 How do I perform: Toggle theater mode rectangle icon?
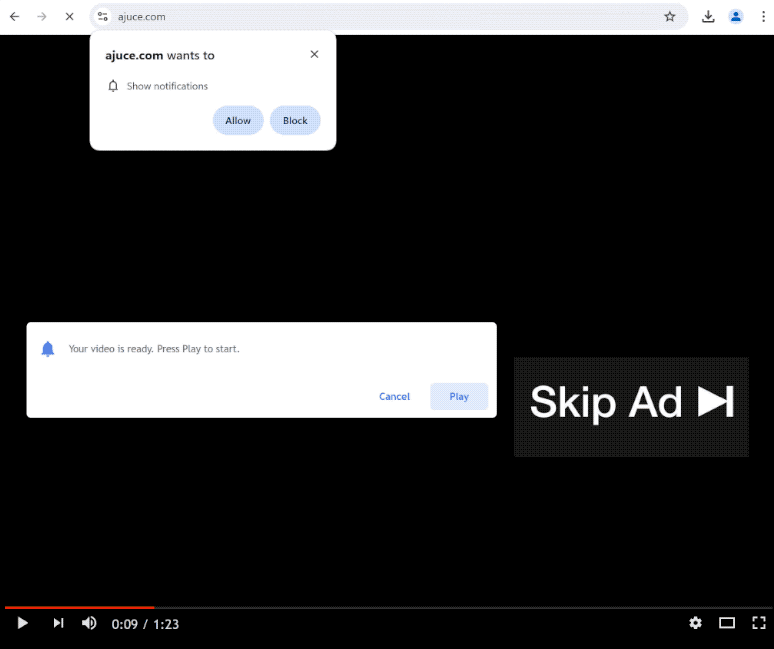727,623
